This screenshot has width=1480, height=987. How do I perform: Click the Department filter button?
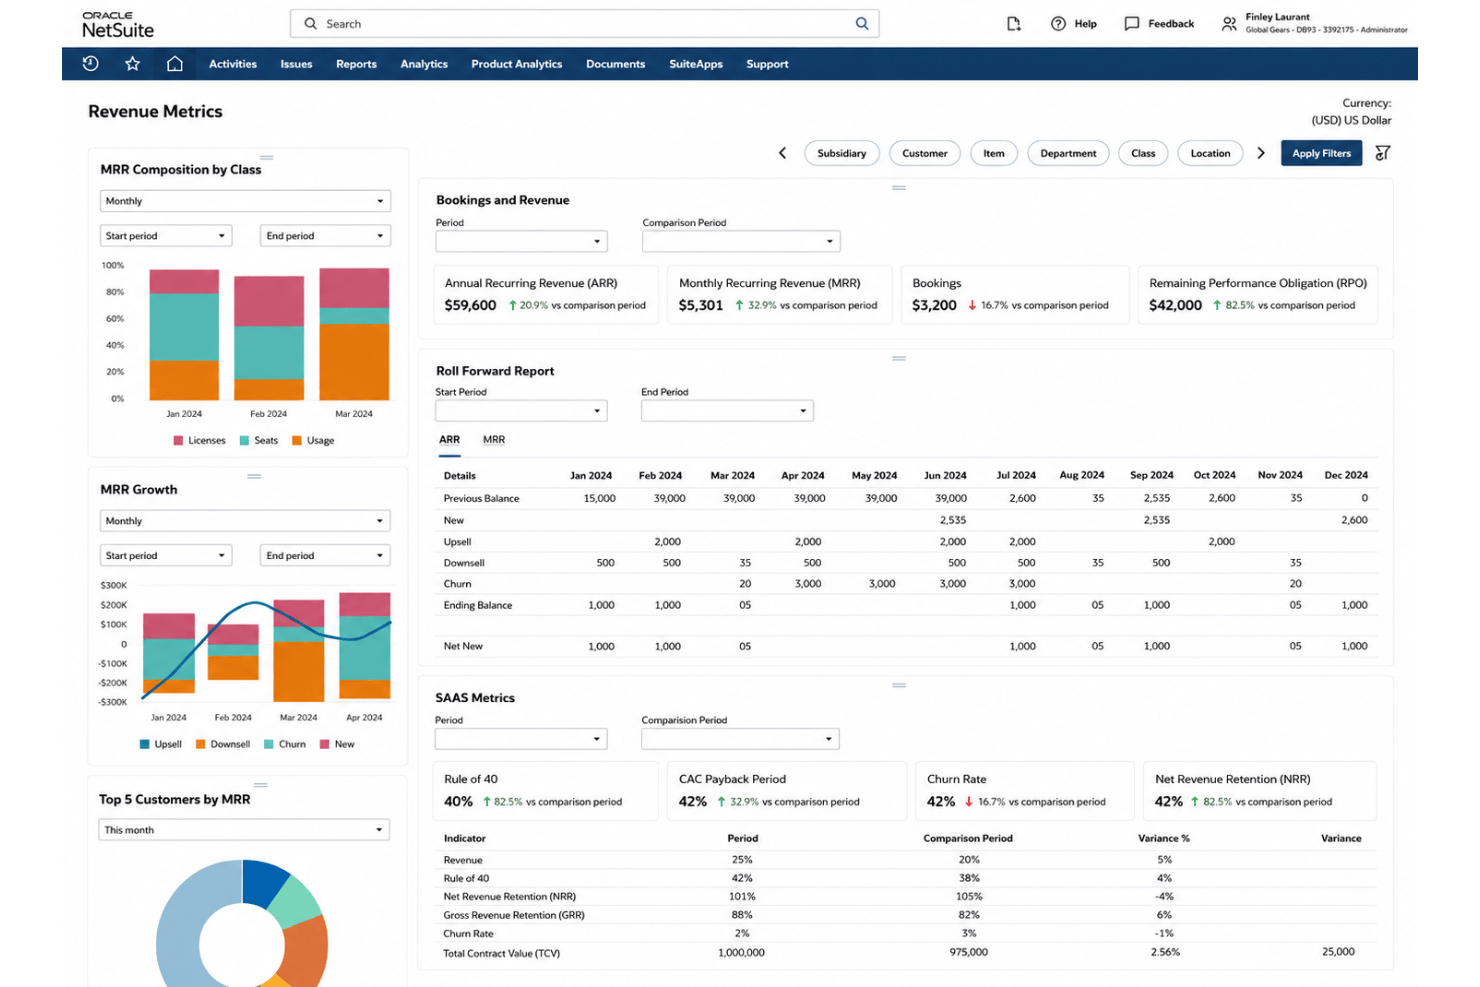point(1068,153)
